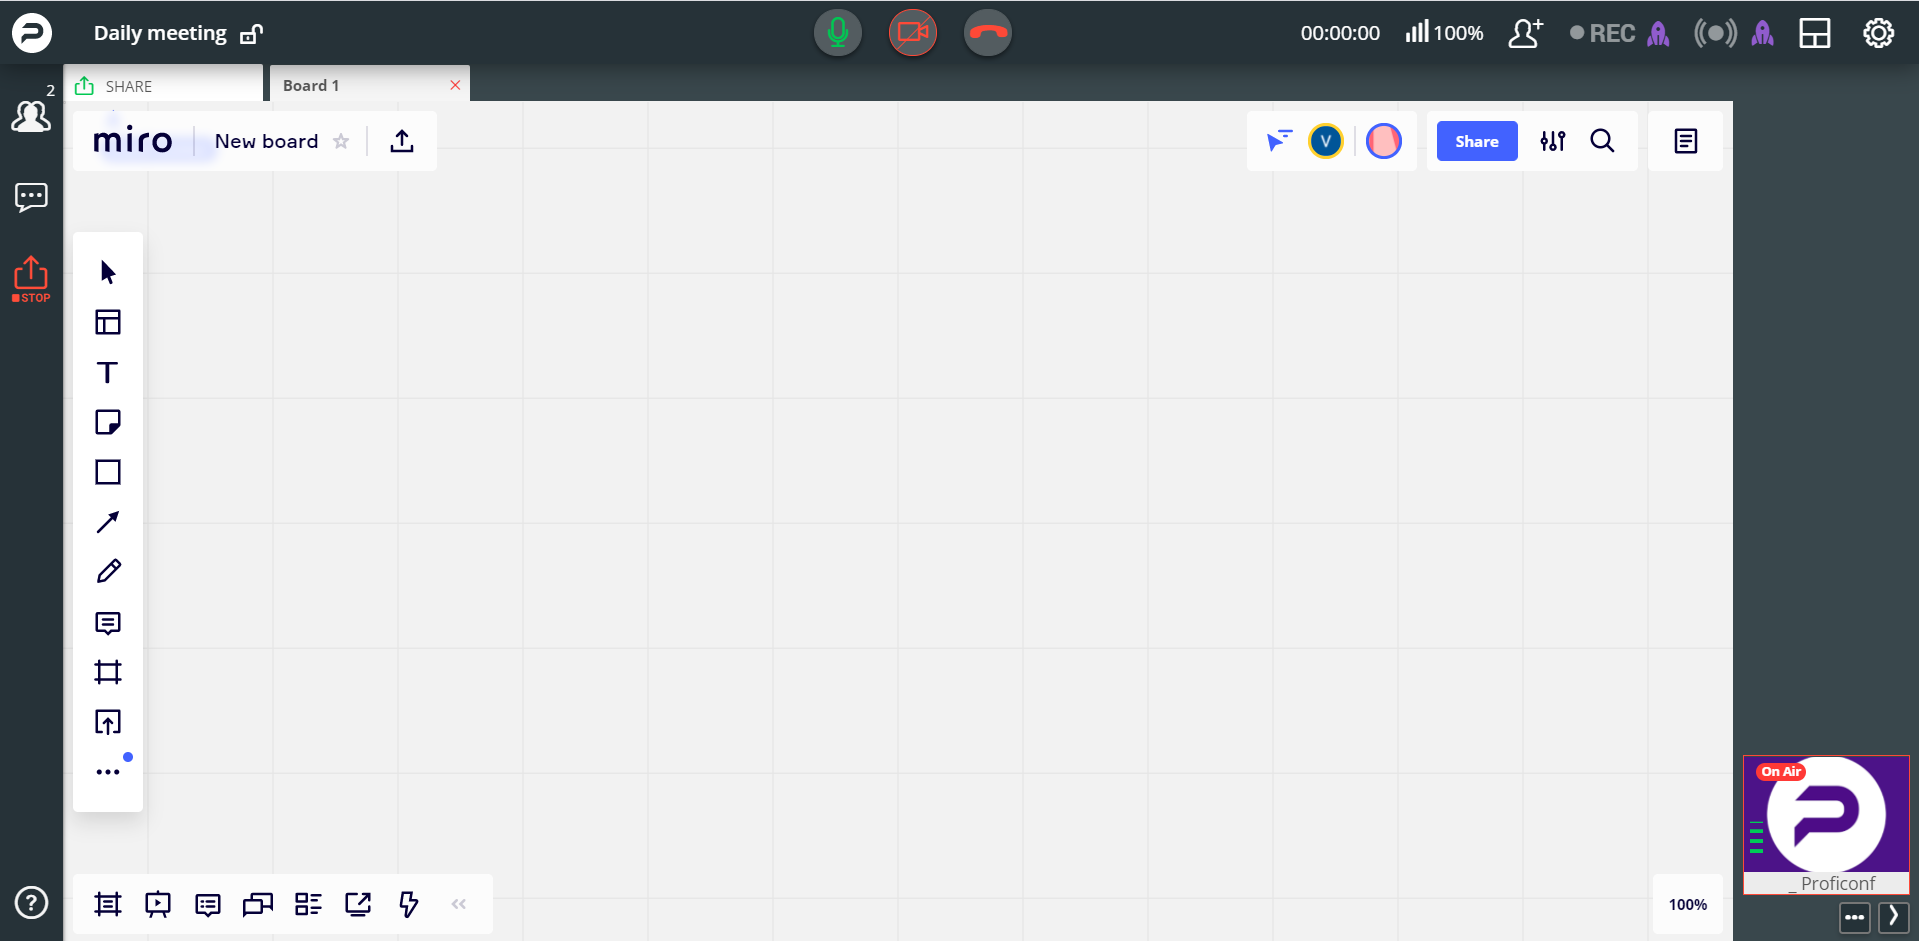Open video panel ellipsis options
This screenshot has height=941, width=1919.
point(1855,917)
